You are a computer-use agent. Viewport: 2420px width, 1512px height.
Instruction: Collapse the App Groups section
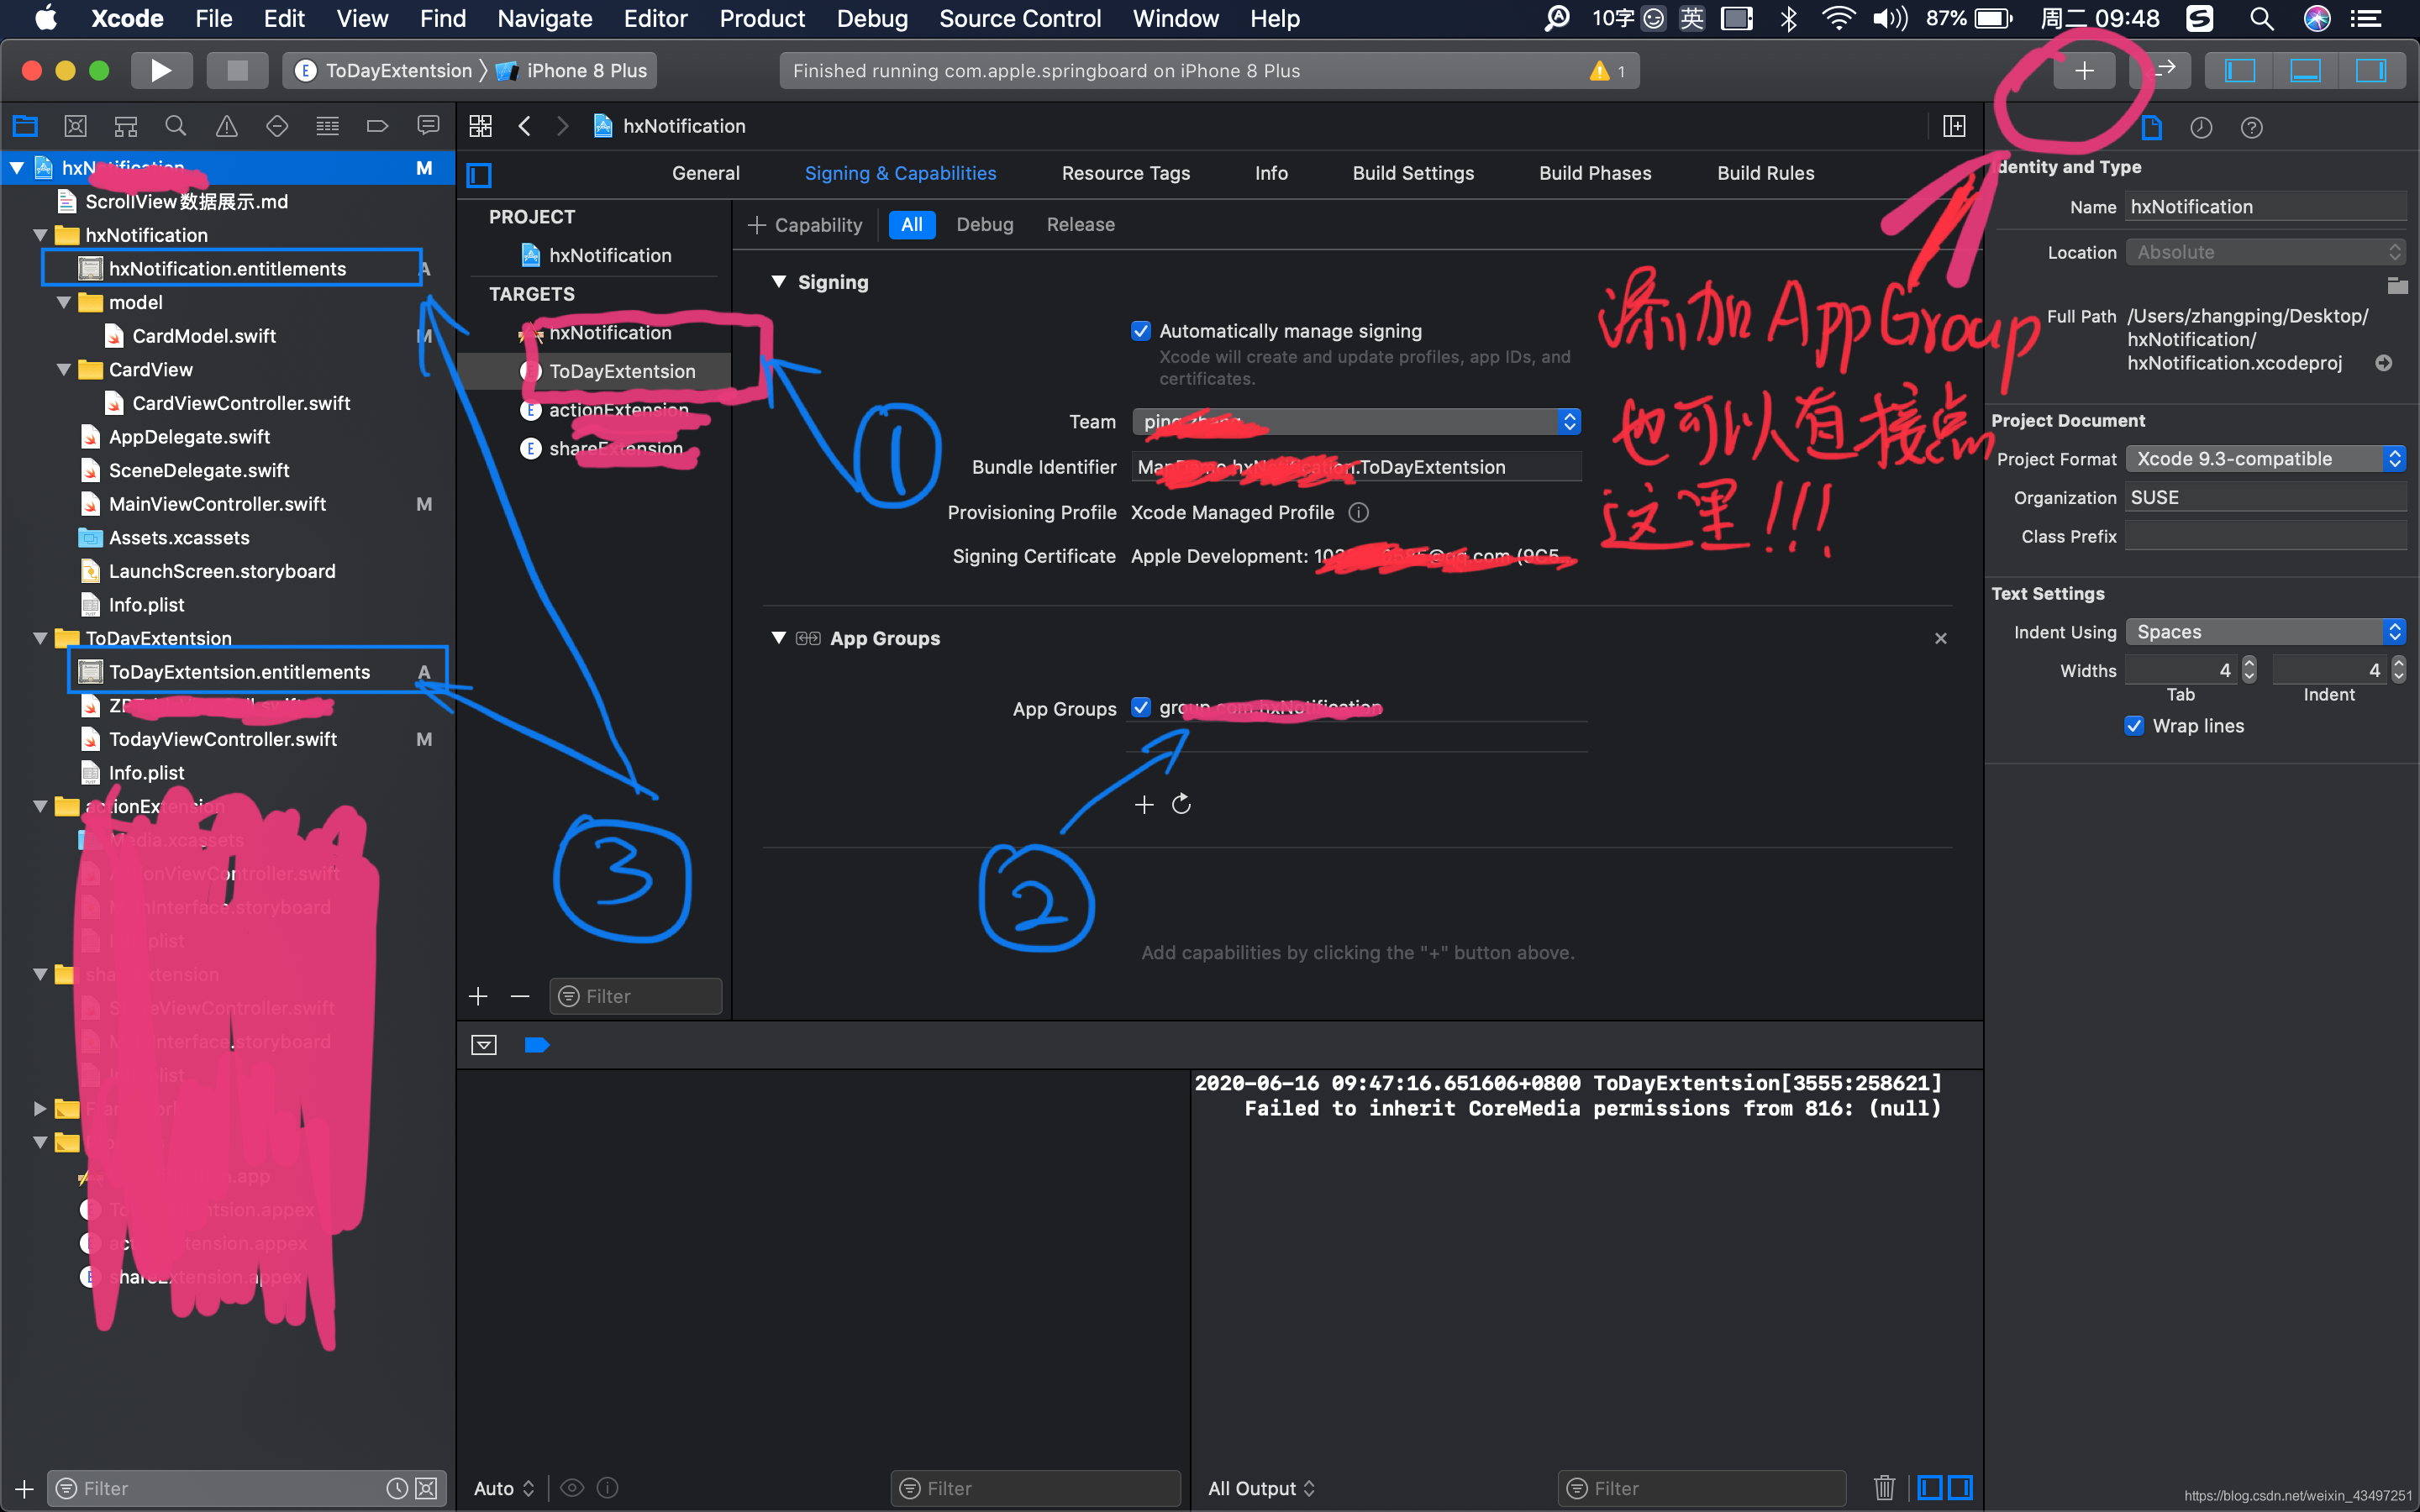779,638
